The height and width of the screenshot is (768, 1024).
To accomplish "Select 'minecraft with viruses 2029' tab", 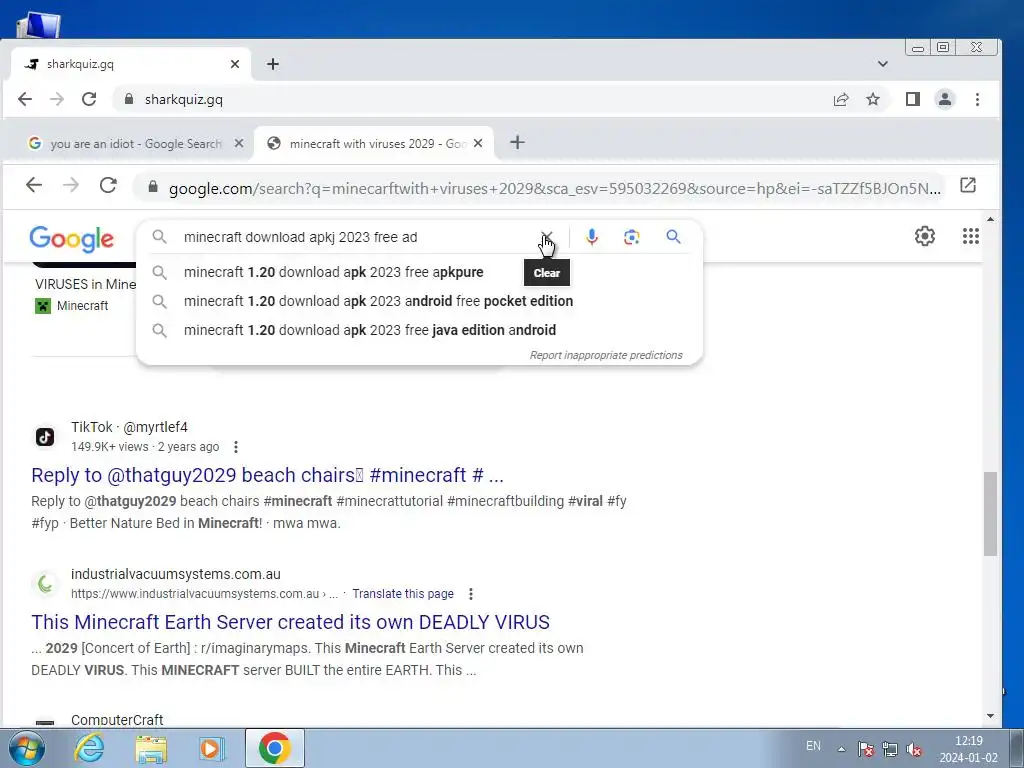I will [x=374, y=144].
